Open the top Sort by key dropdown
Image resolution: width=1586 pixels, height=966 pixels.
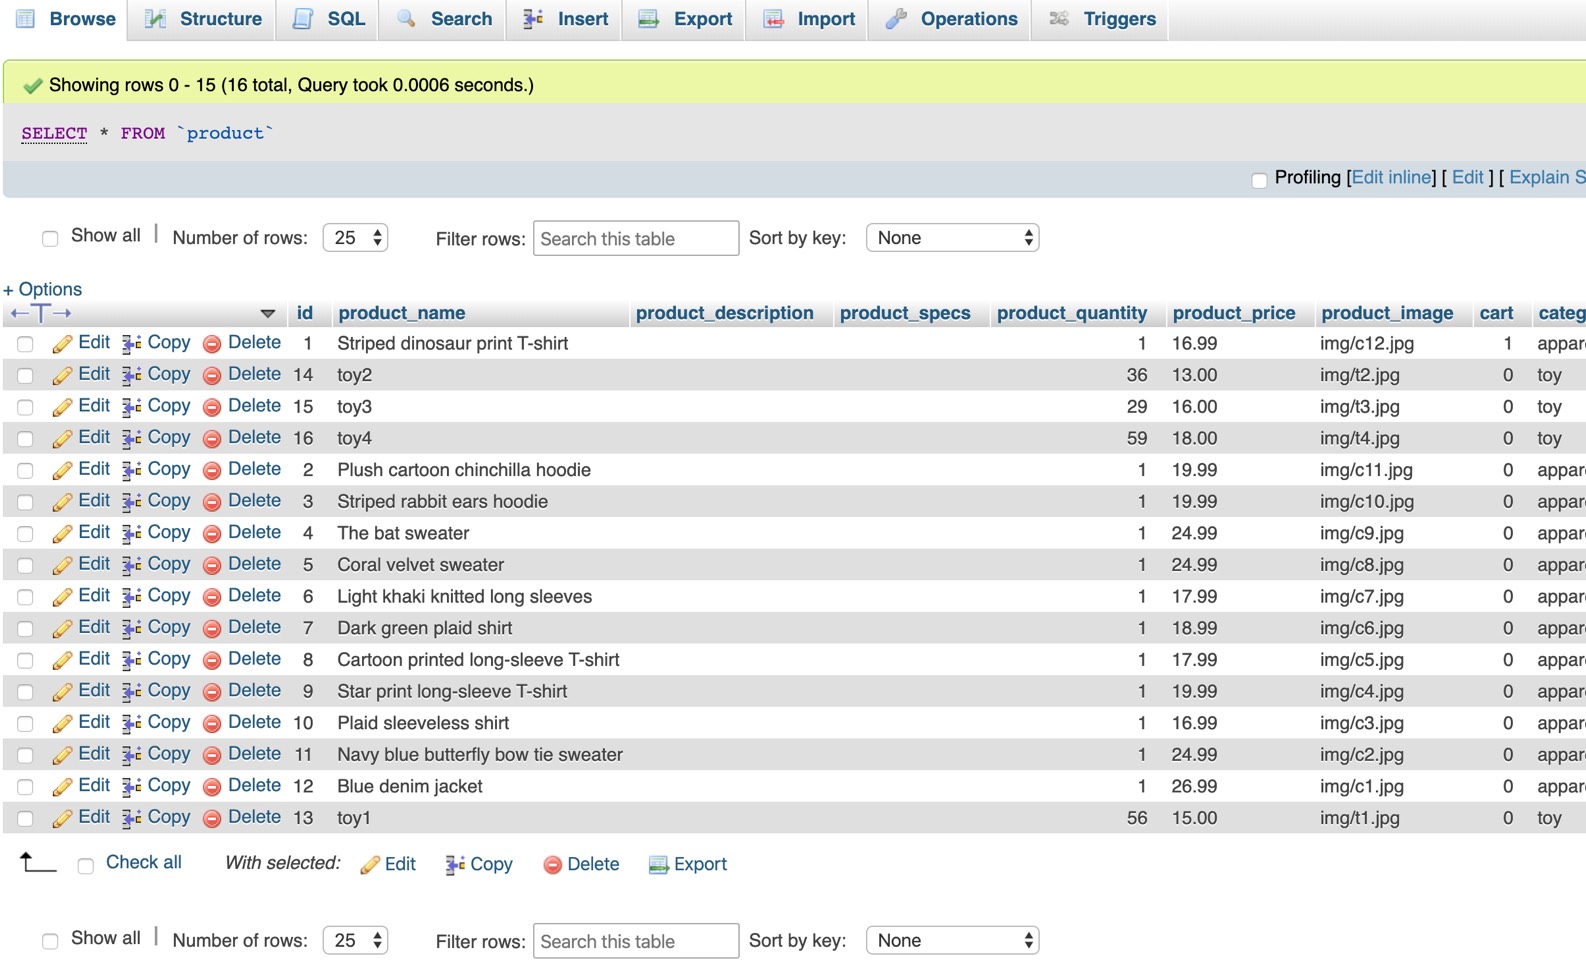952,238
